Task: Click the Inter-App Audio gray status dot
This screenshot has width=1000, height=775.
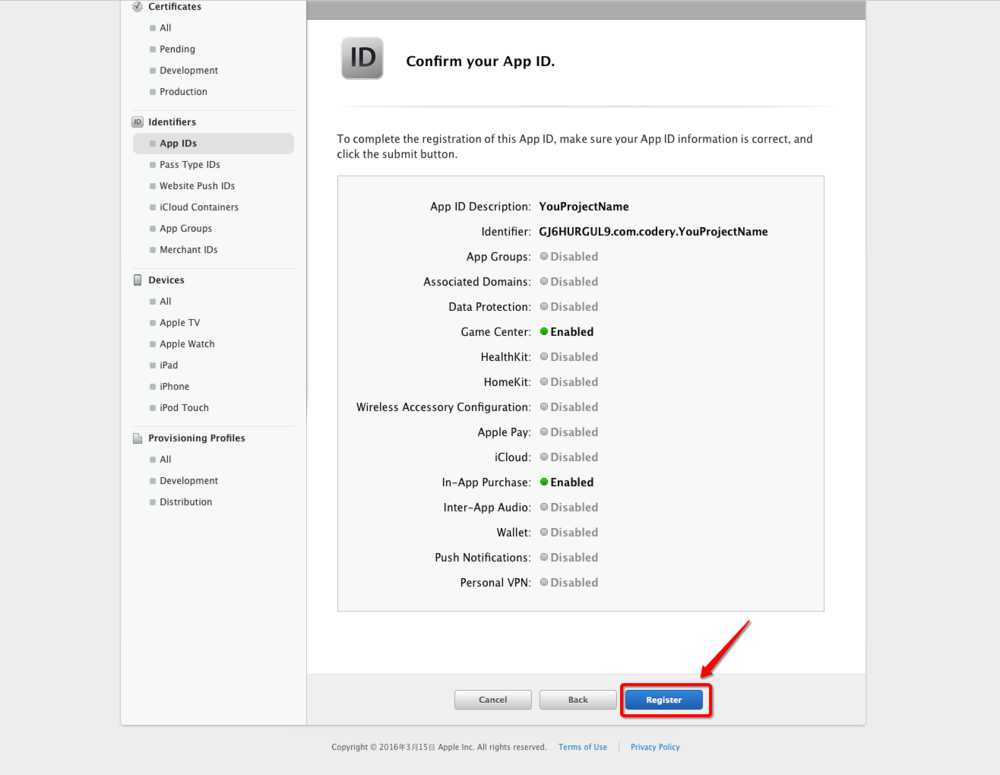Action: [x=544, y=506]
